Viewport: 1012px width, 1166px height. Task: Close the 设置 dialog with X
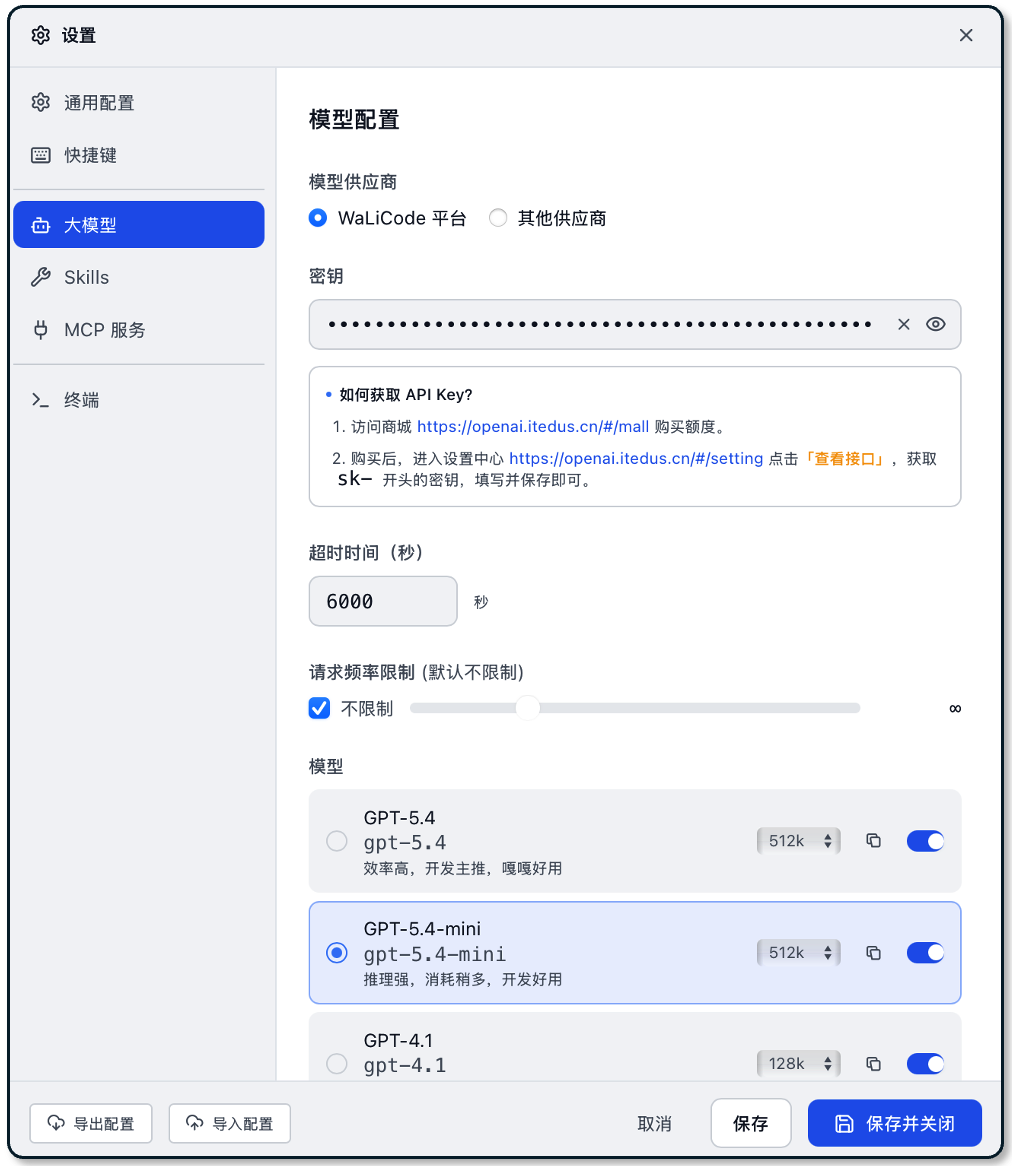click(x=966, y=35)
